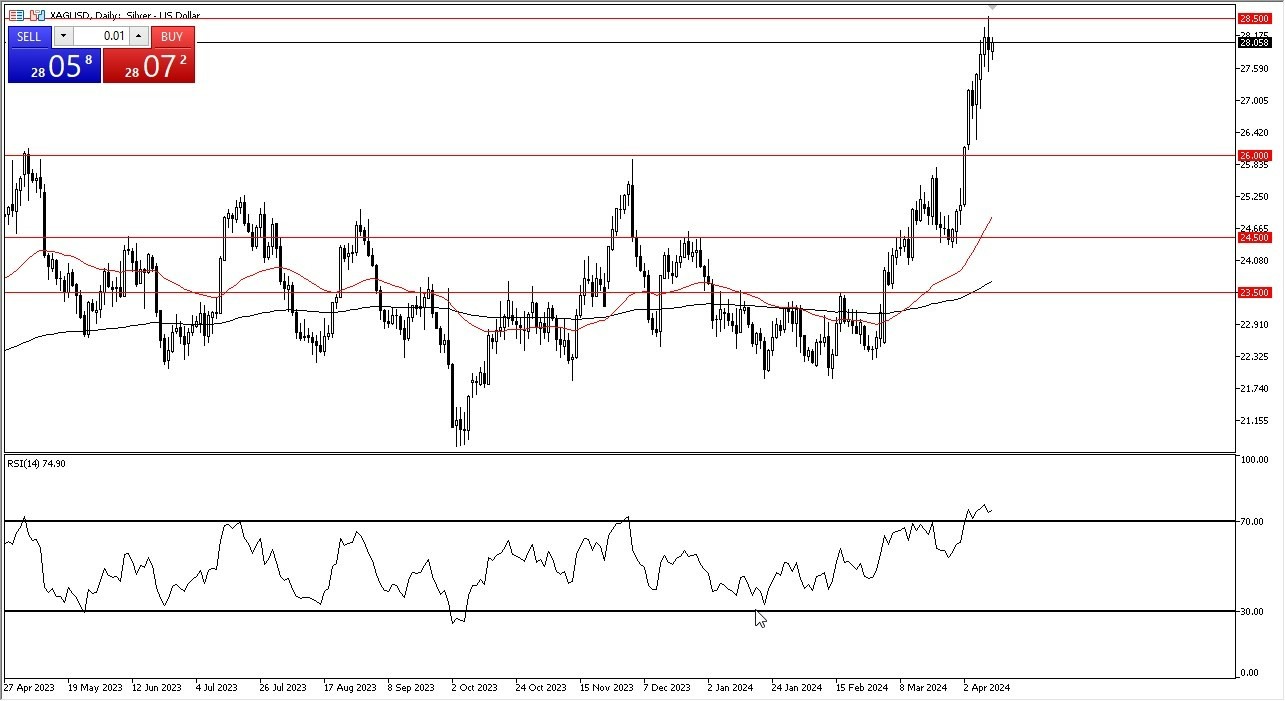Click the red 23.500 price level tag
Viewport: 1285px width, 701px height.
[x=1255, y=293]
